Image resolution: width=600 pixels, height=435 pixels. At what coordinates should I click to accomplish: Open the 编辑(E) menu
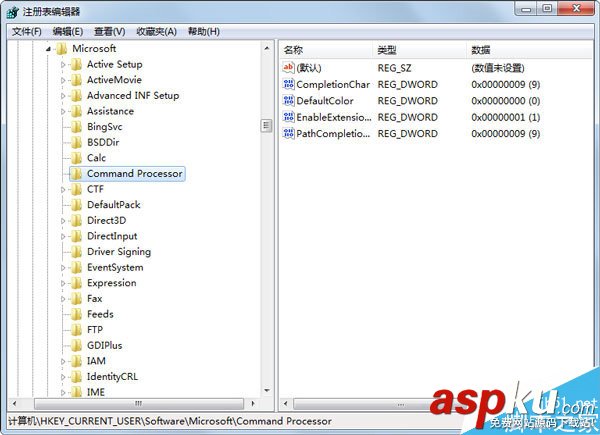(x=68, y=31)
